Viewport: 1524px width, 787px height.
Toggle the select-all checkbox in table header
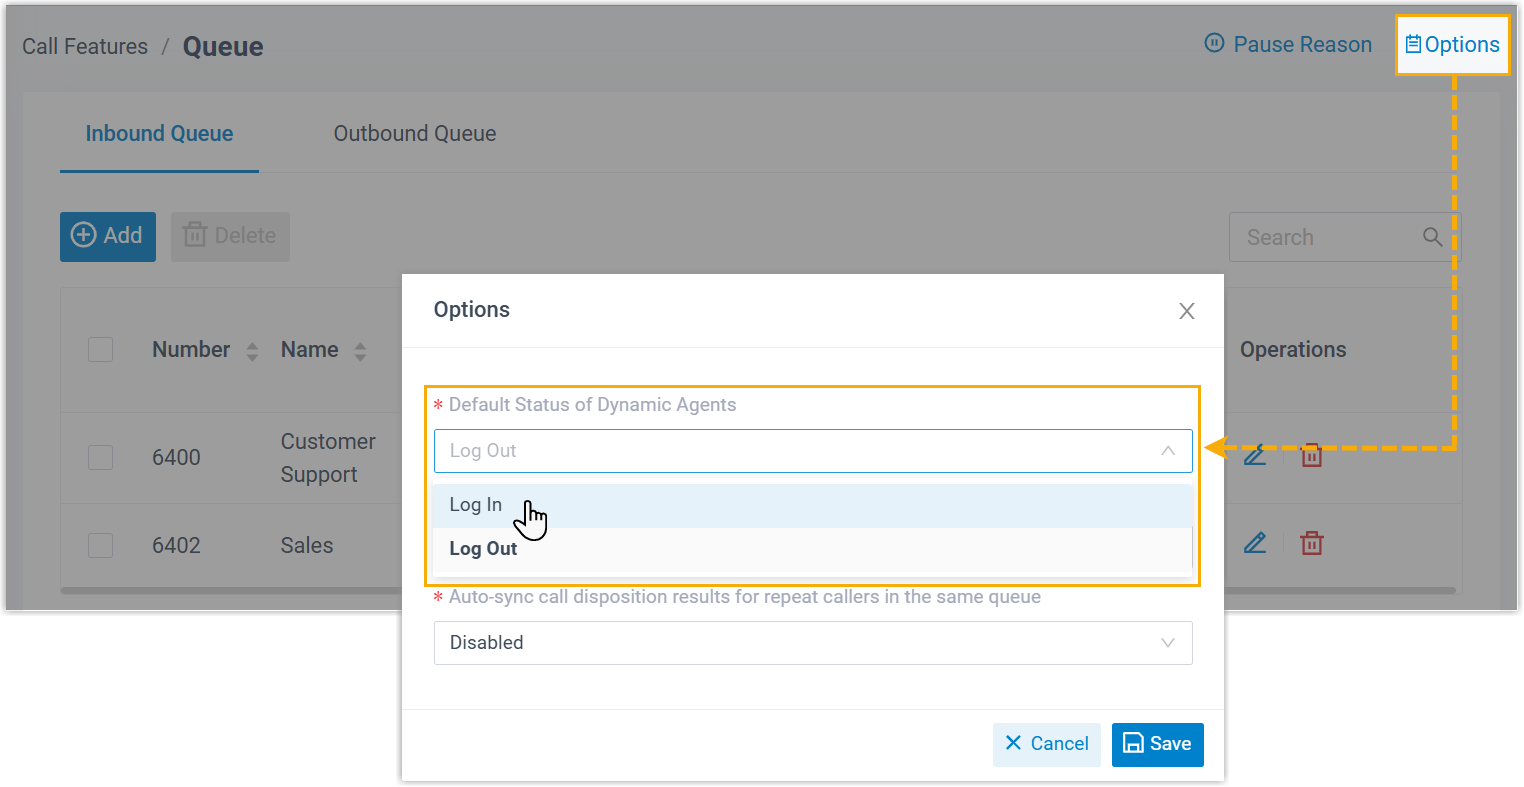(x=101, y=350)
